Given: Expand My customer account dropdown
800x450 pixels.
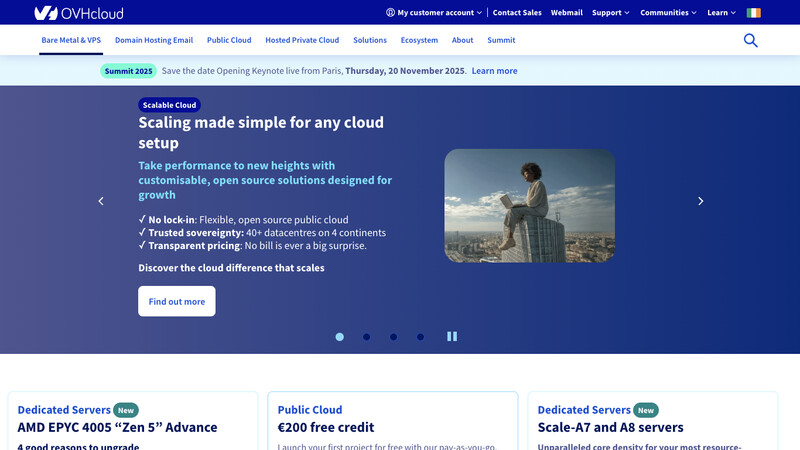Looking at the screenshot, I should click(x=434, y=13).
